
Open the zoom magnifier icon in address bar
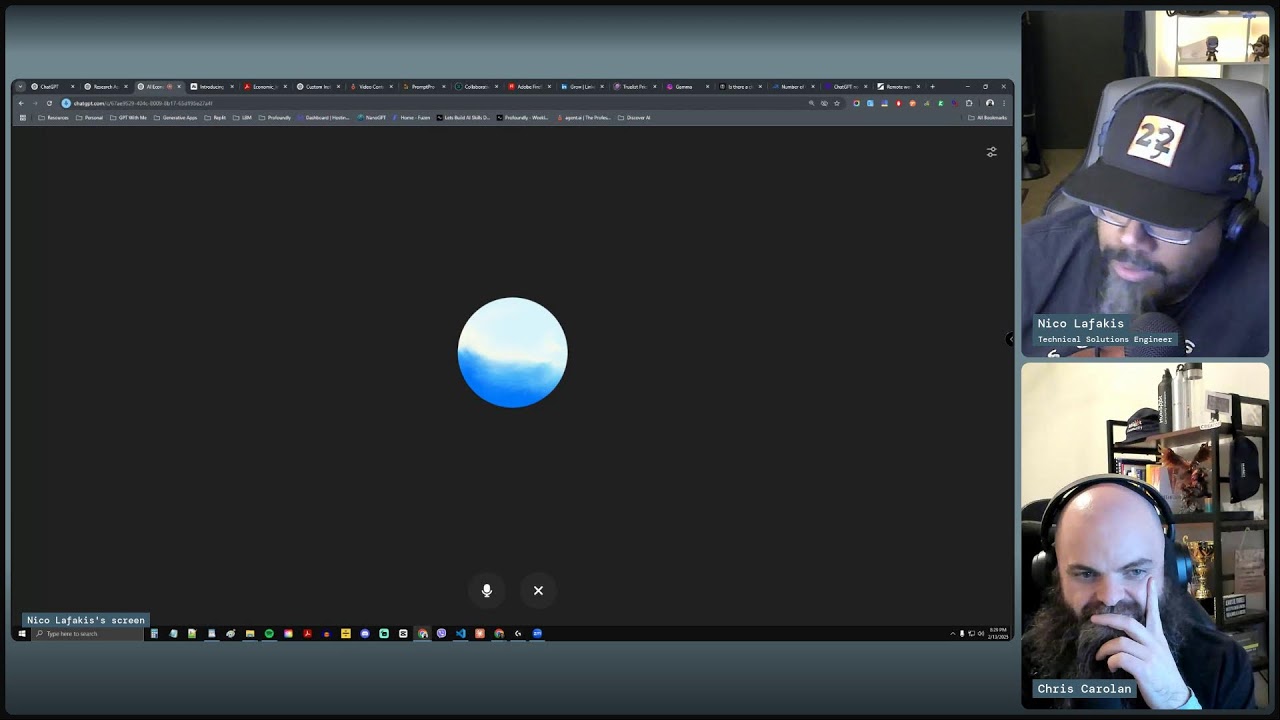coord(811,103)
